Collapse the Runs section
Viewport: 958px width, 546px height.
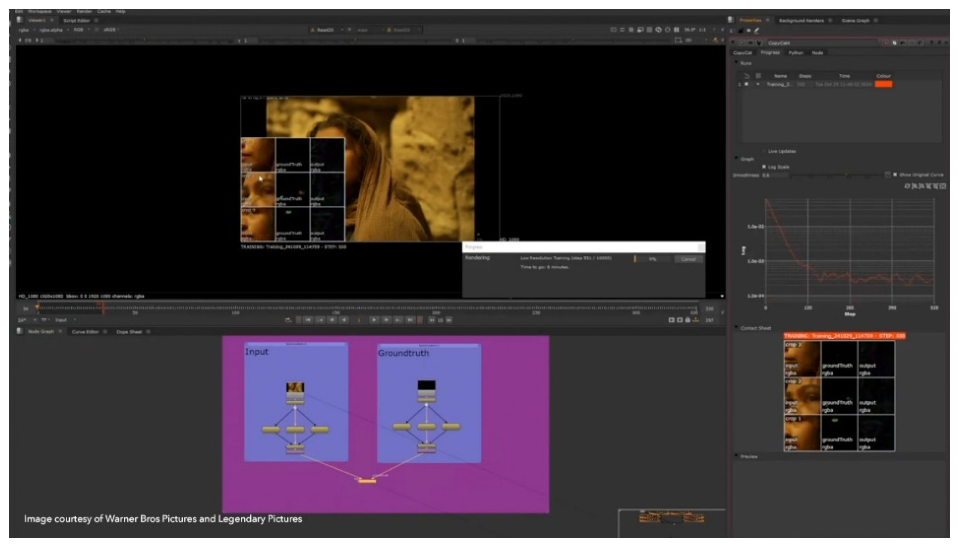(x=736, y=62)
